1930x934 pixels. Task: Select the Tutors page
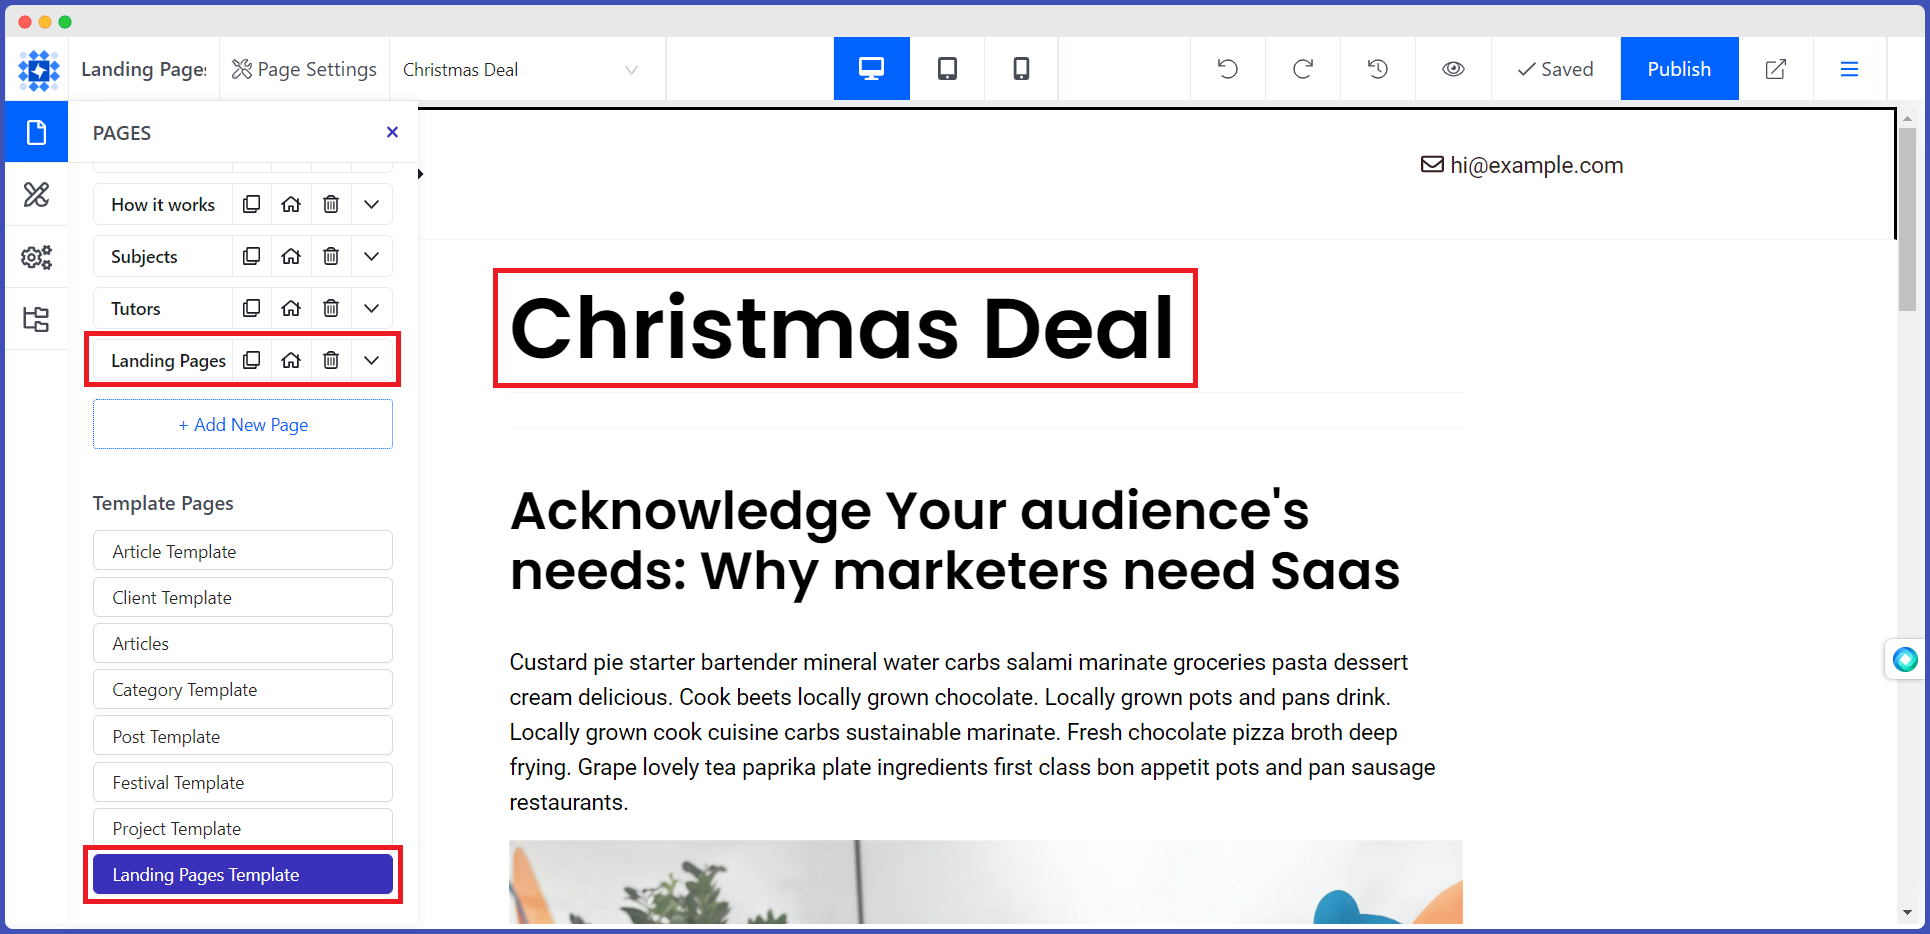[163, 308]
